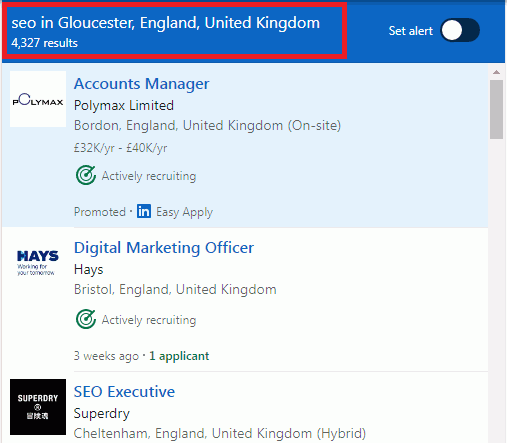The width and height of the screenshot is (507, 443).
Task: Click the Actively recruiting icon under Polymax
Action: [x=86, y=175]
